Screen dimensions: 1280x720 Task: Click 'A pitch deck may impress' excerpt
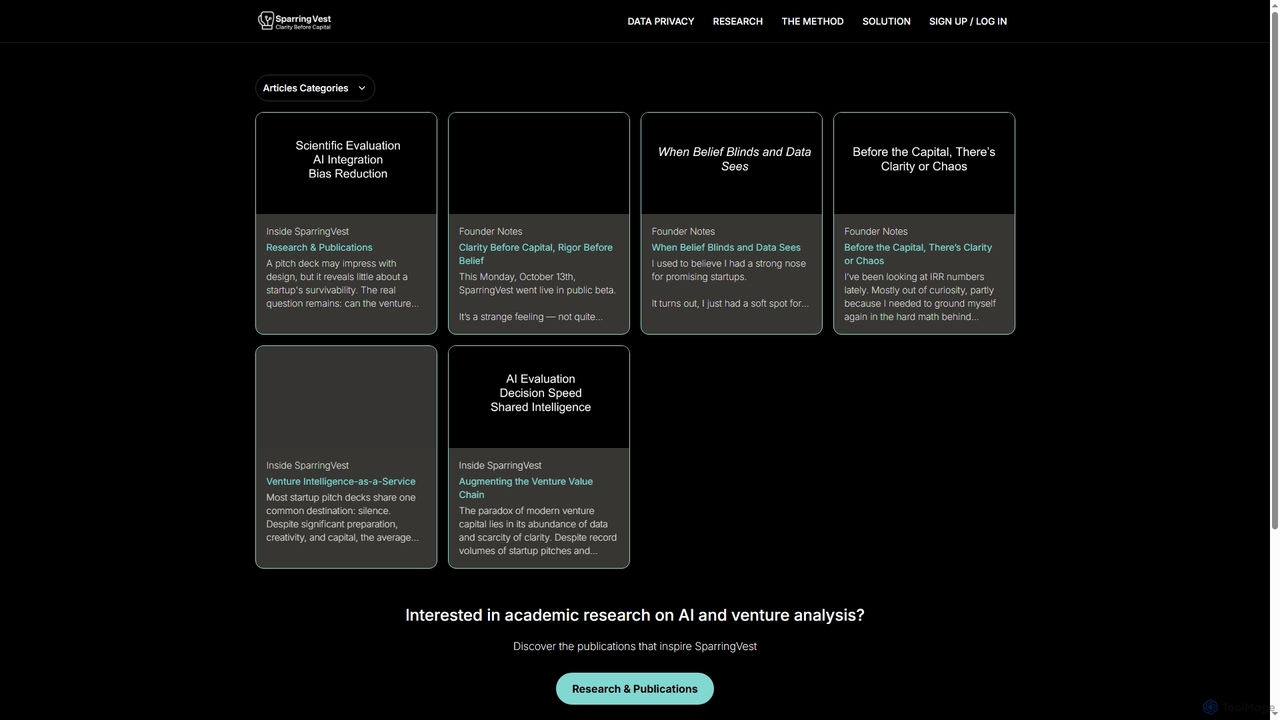click(342, 283)
